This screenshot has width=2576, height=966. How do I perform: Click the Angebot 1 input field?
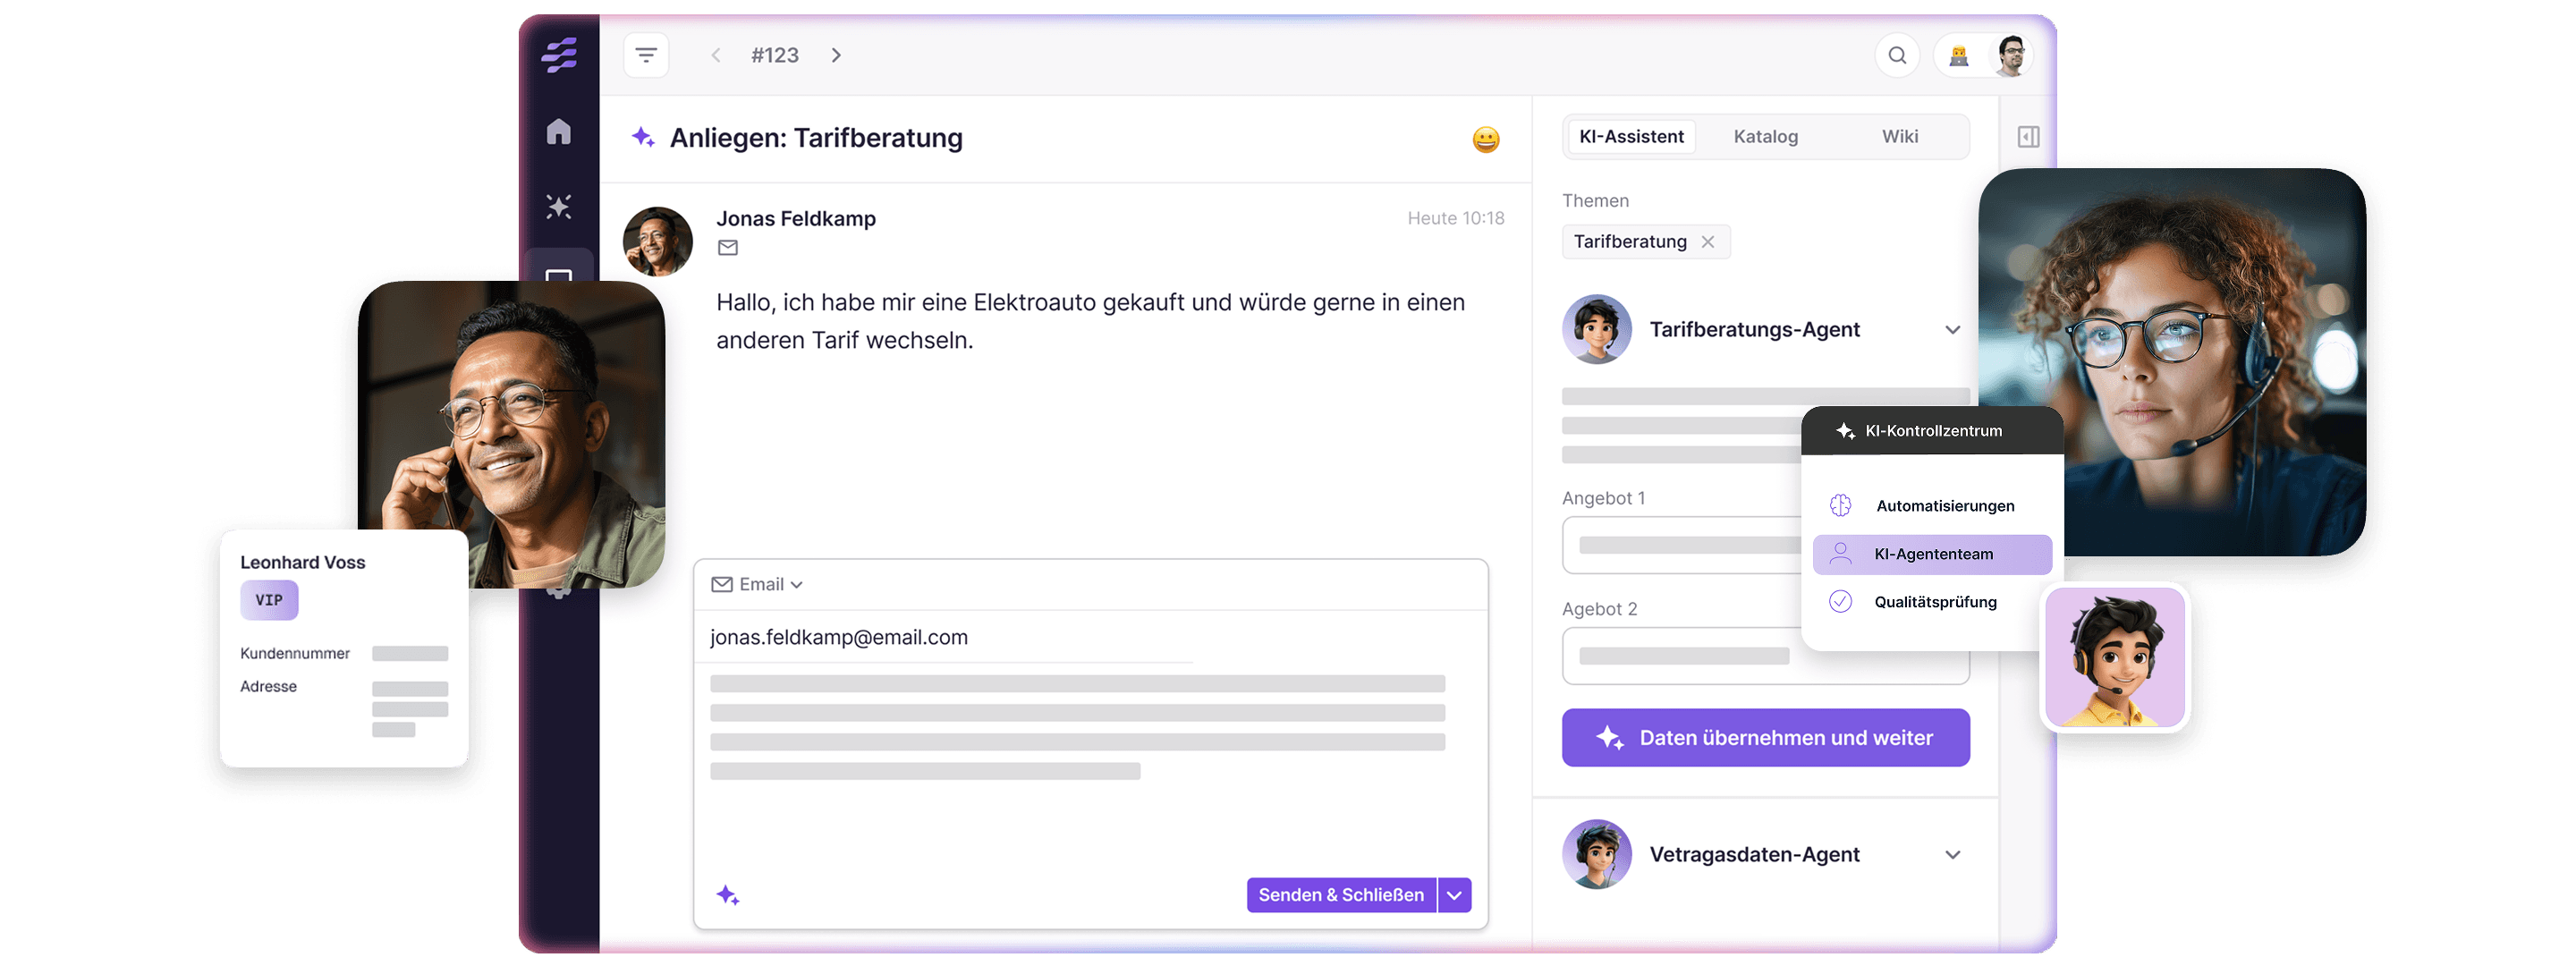1682,545
